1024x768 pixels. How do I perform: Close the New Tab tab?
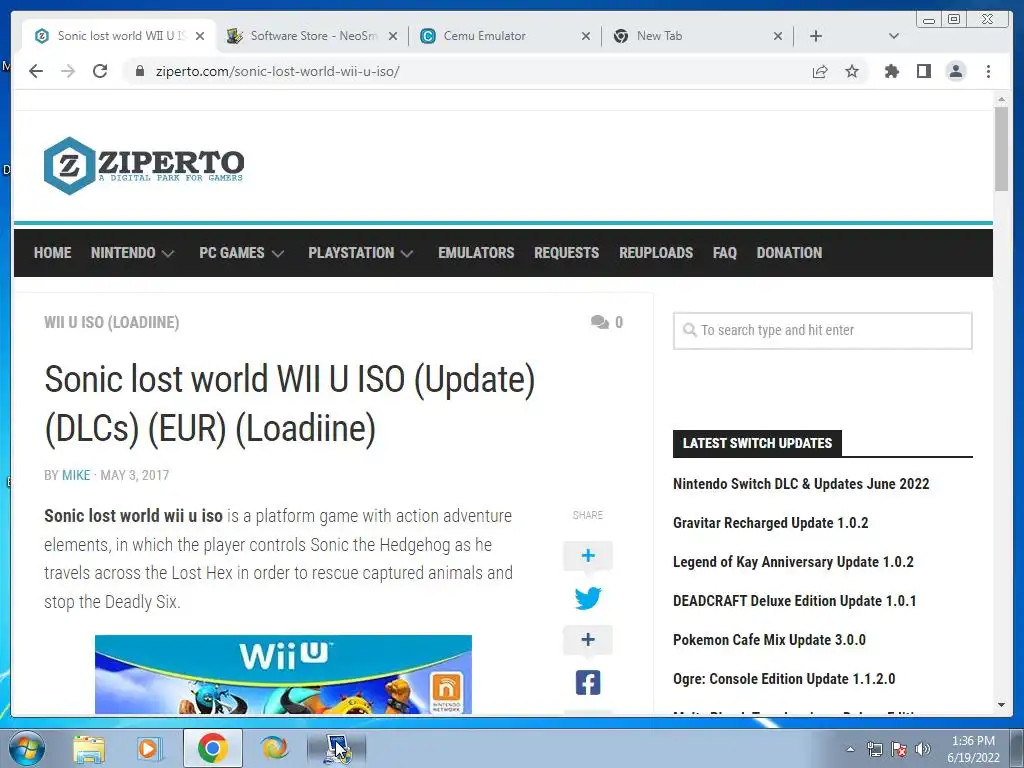[778, 36]
